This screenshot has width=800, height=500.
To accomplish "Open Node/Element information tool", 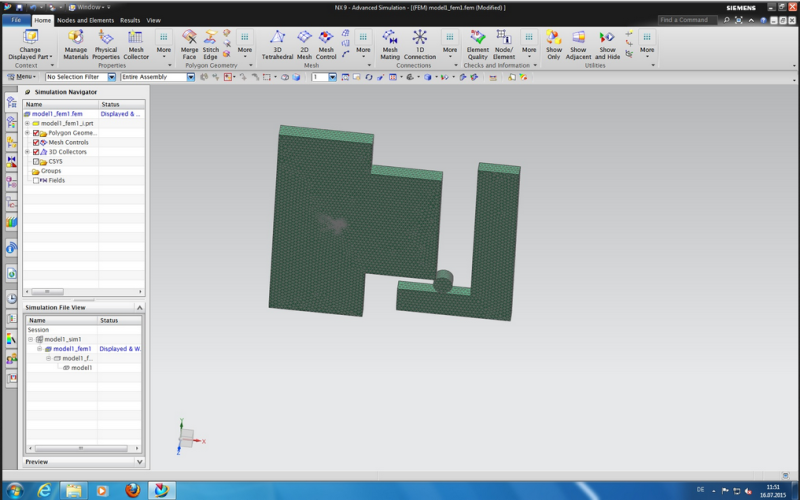I will (504, 44).
